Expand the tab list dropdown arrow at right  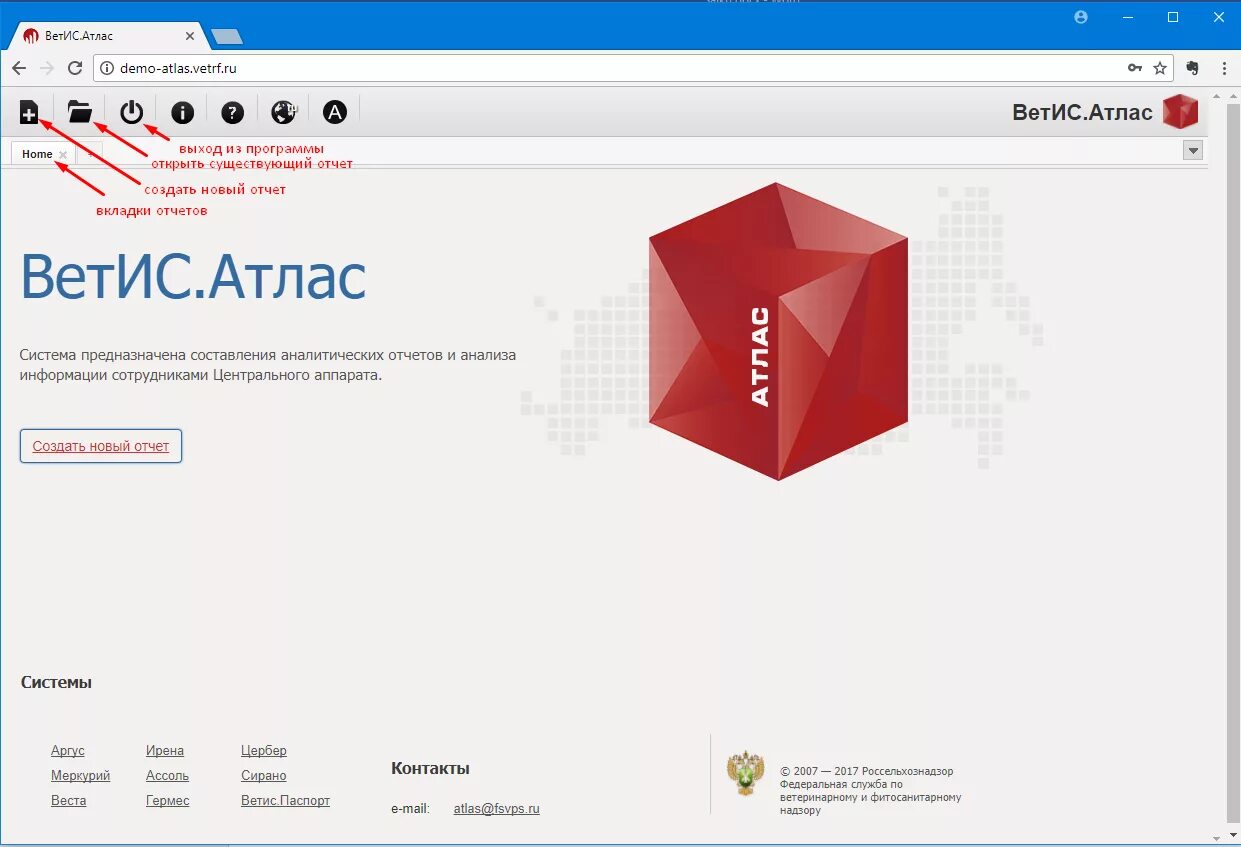pyautogui.click(x=1192, y=151)
